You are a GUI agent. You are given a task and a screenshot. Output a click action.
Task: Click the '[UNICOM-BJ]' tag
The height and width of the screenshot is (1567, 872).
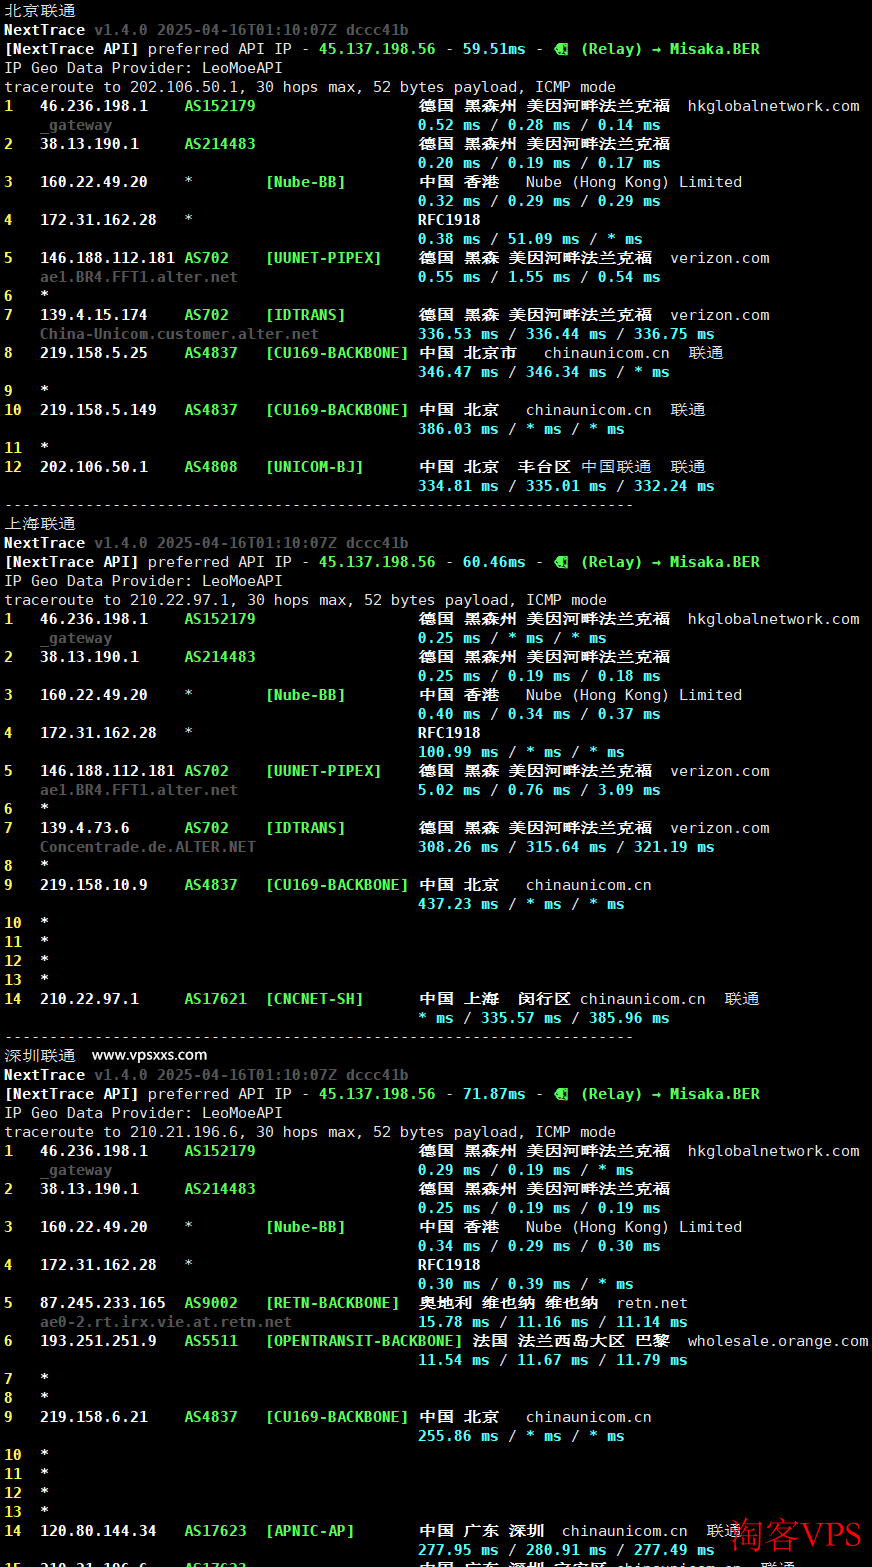(x=315, y=467)
